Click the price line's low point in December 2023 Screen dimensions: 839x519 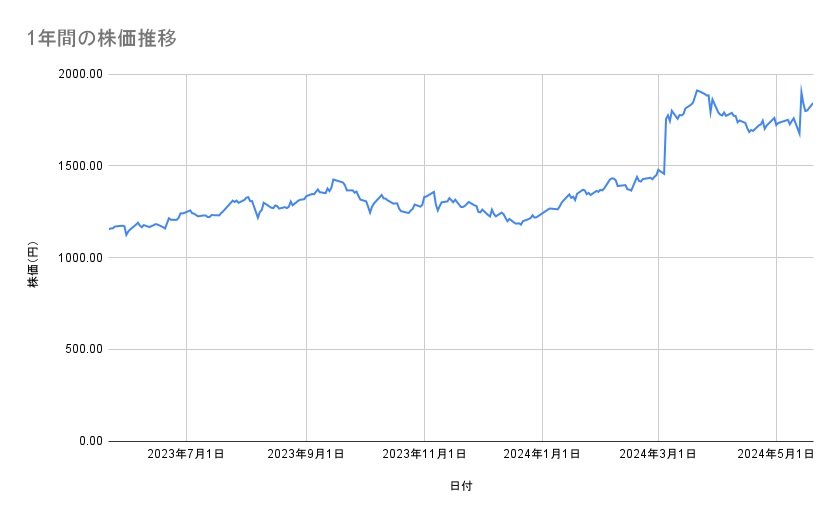pyautogui.click(x=520, y=225)
